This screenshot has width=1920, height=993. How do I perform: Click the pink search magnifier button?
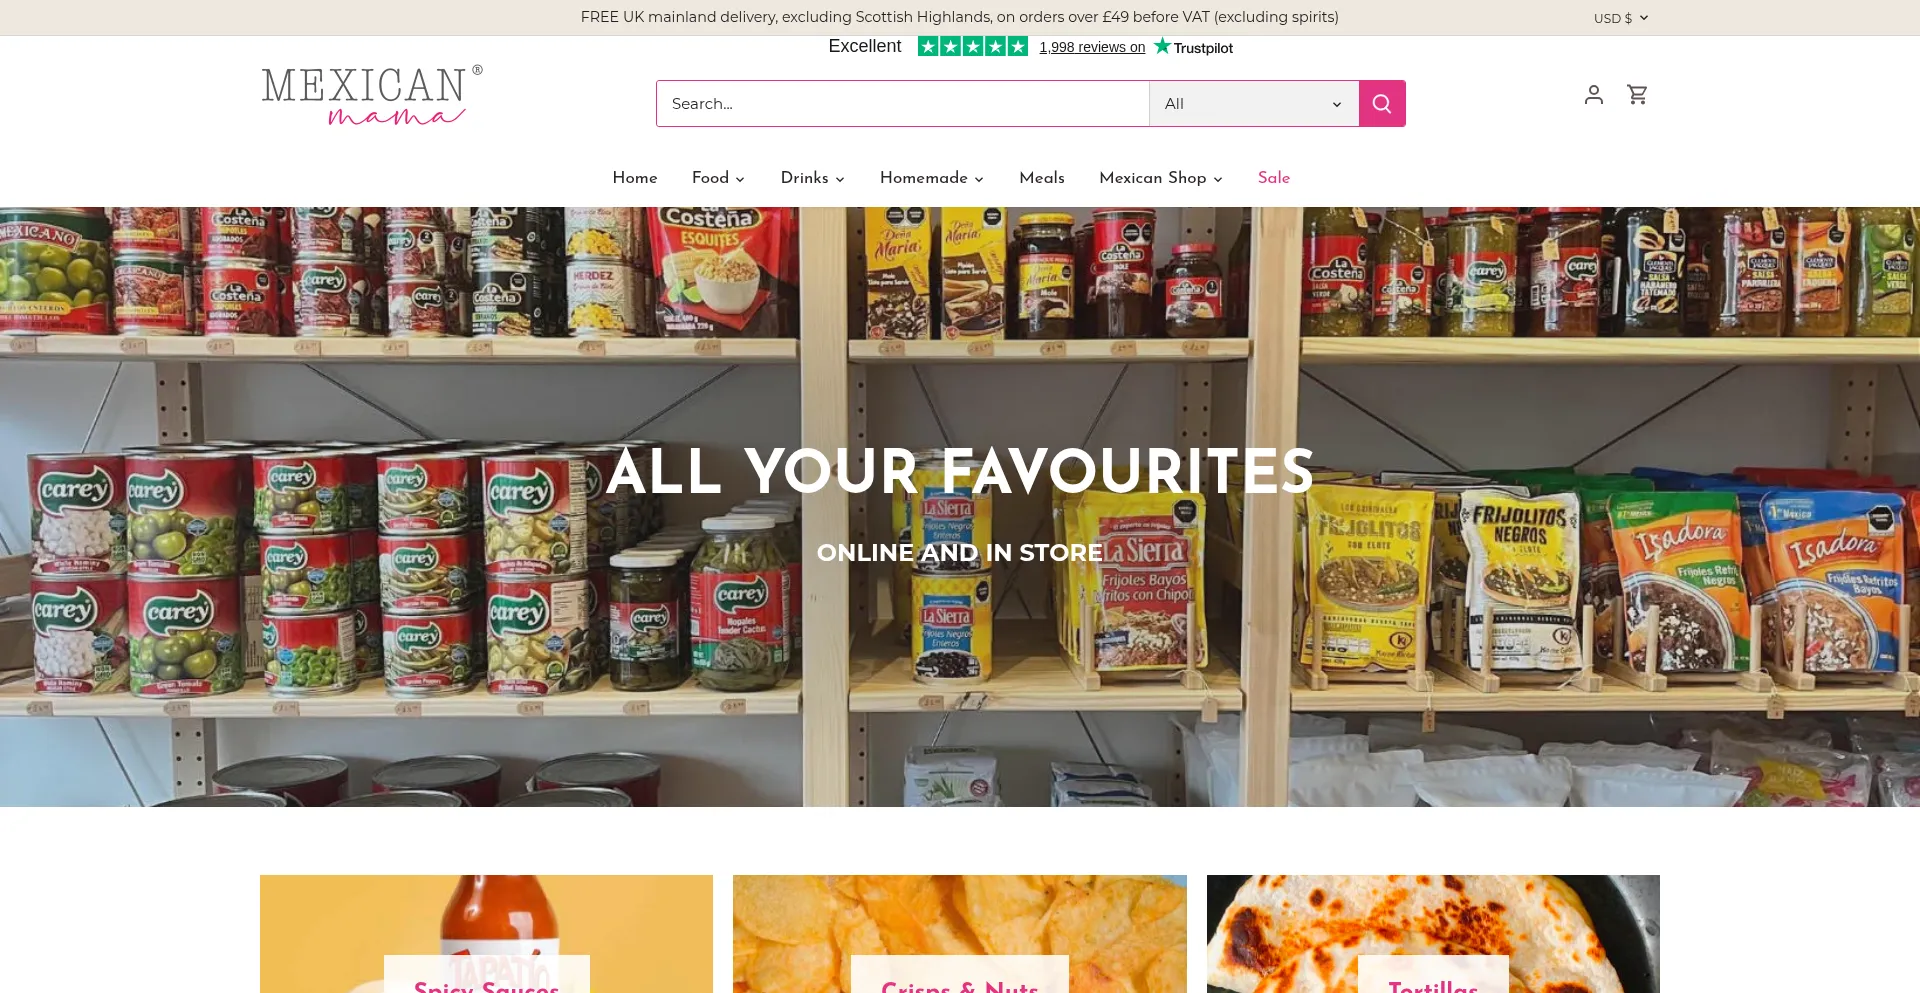click(1382, 104)
